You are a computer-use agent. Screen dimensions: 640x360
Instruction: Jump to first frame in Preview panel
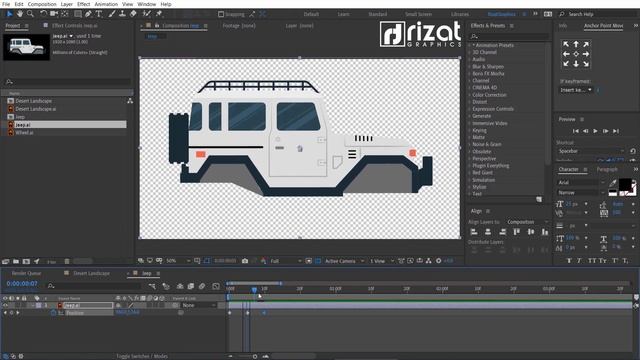576,131
